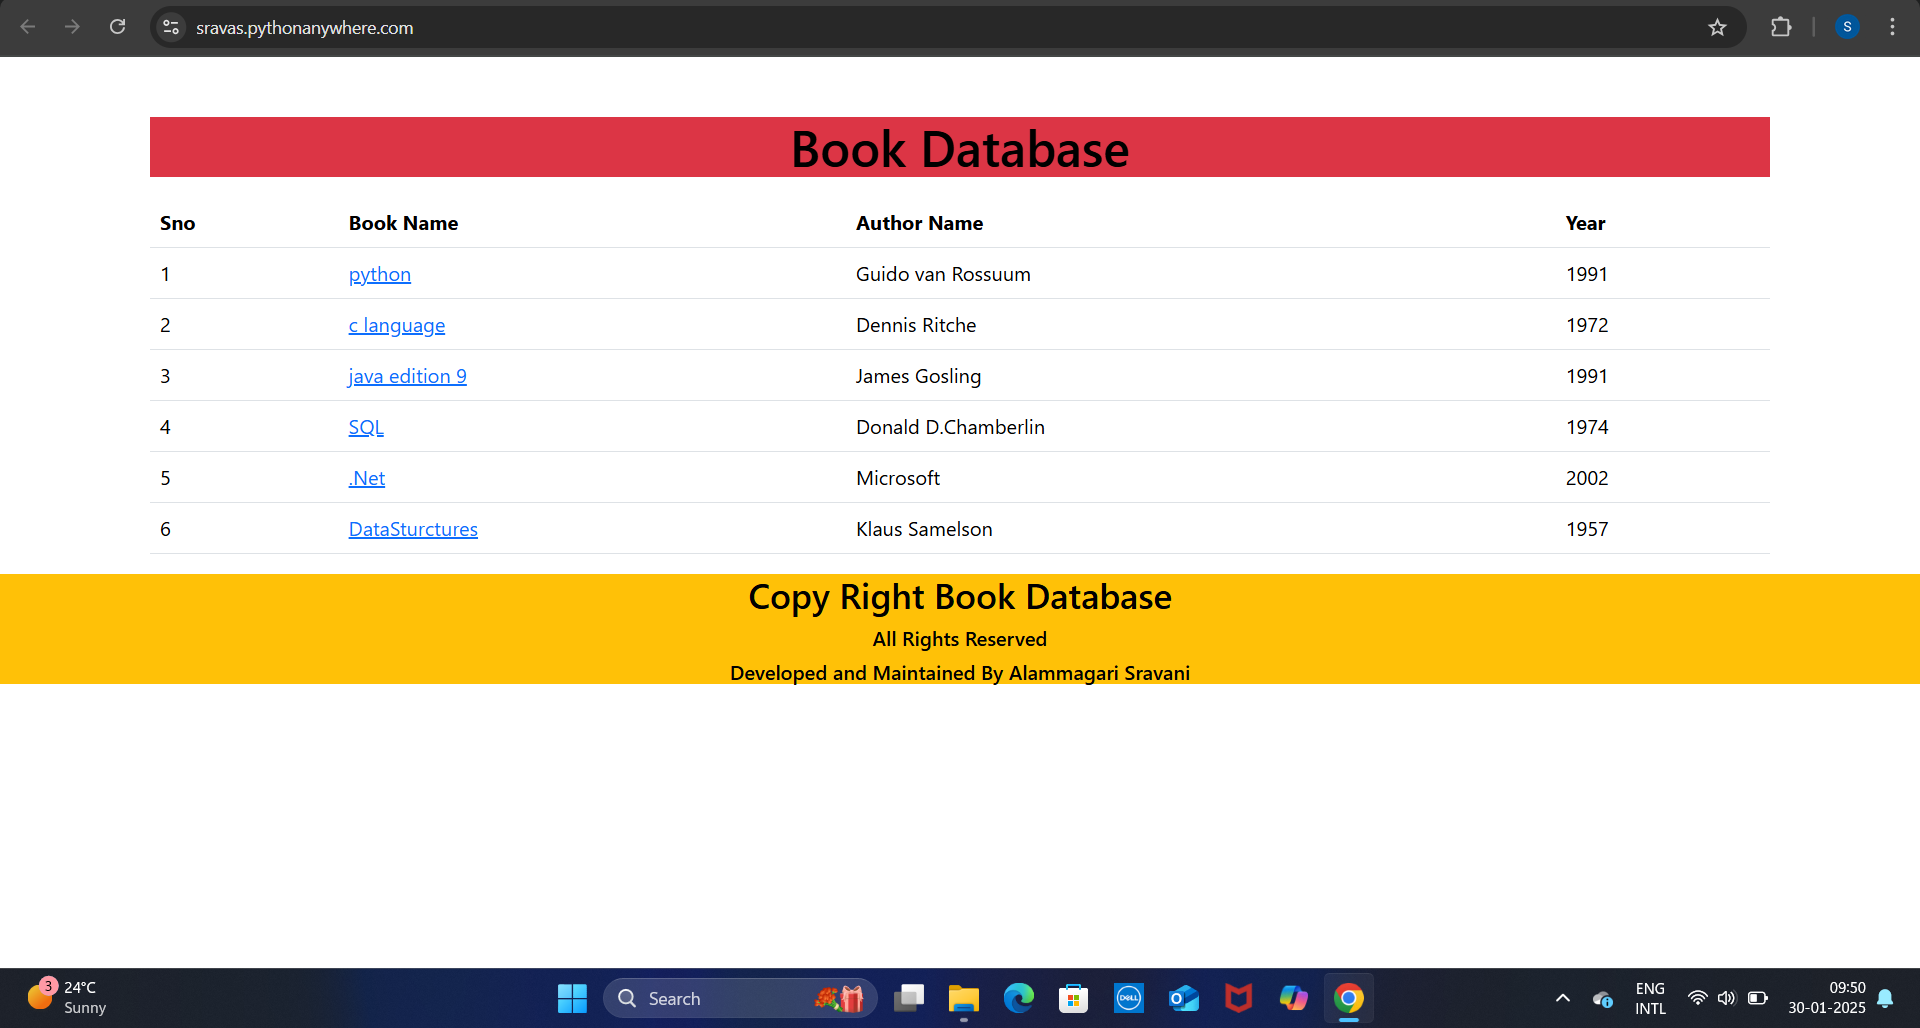Open the .Net book link
Screen dimensions: 1920x1028
pyautogui.click(x=367, y=478)
